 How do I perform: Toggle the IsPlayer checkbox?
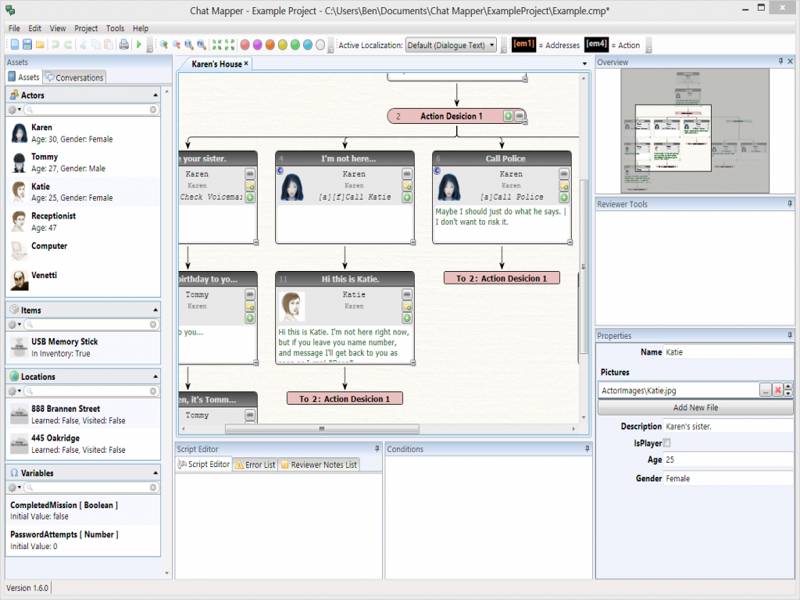667,443
